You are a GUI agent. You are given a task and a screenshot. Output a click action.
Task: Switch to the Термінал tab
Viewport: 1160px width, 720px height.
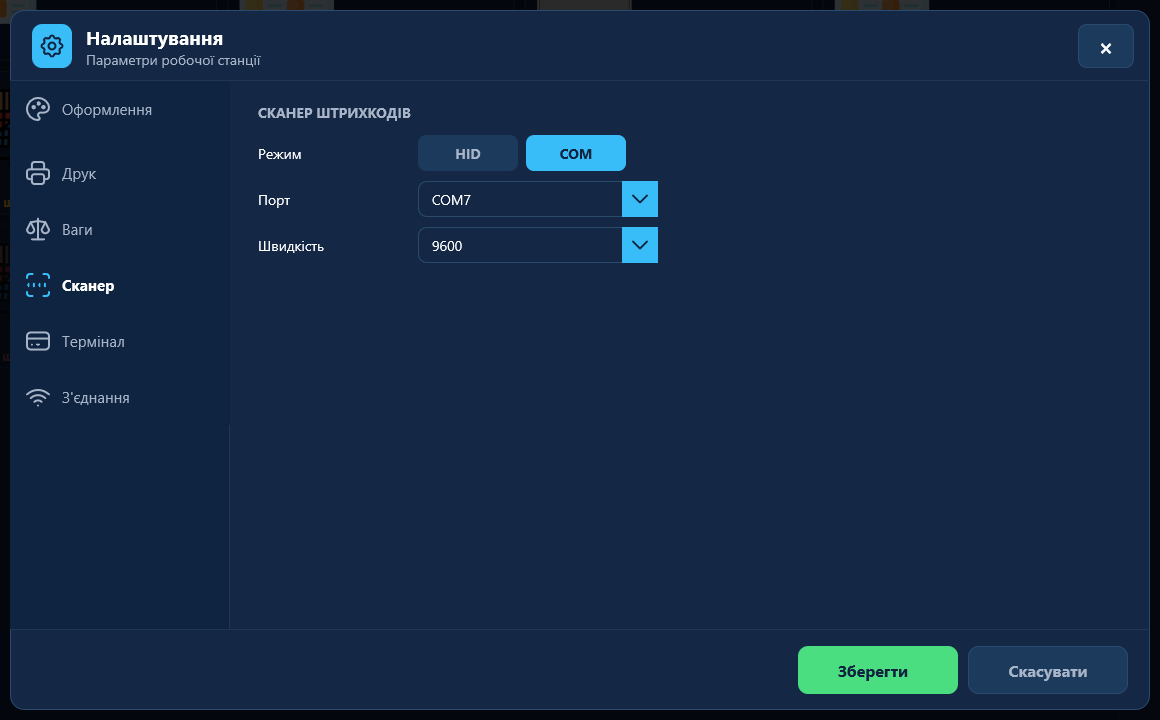click(120, 341)
